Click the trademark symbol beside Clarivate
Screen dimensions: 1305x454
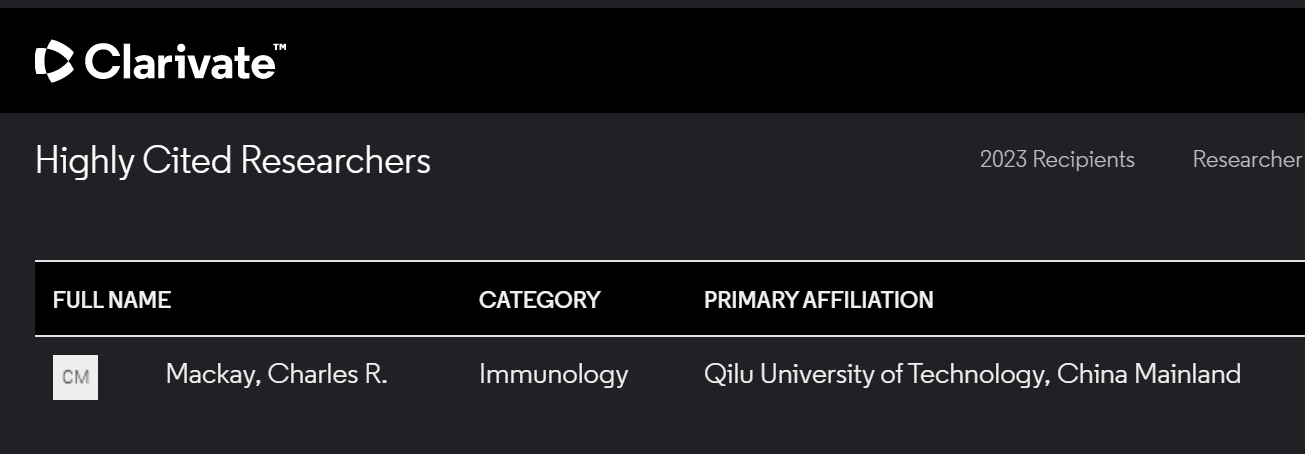[280, 47]
